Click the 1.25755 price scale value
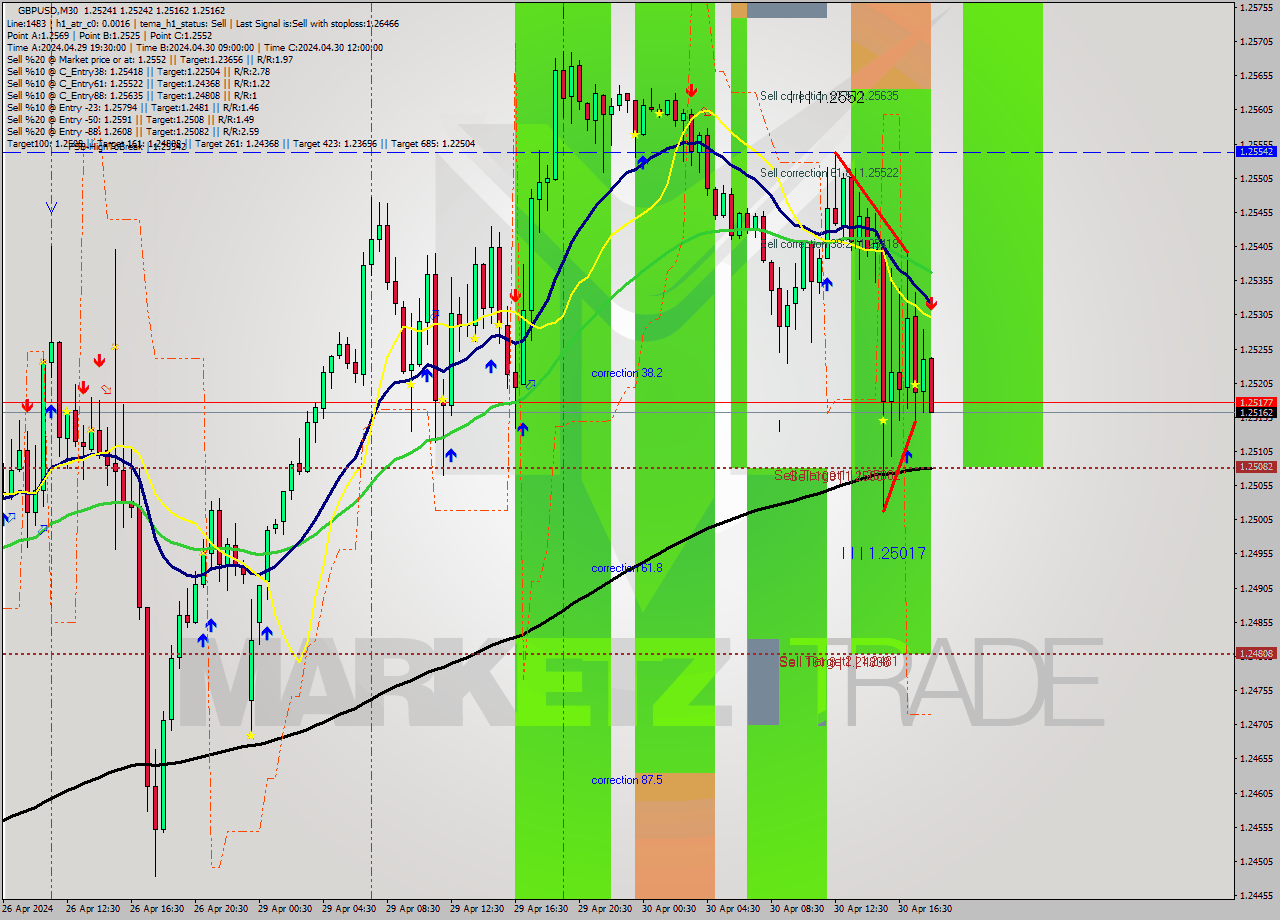The height and width of the screenshot is (920, 1280). point(1256,7)
